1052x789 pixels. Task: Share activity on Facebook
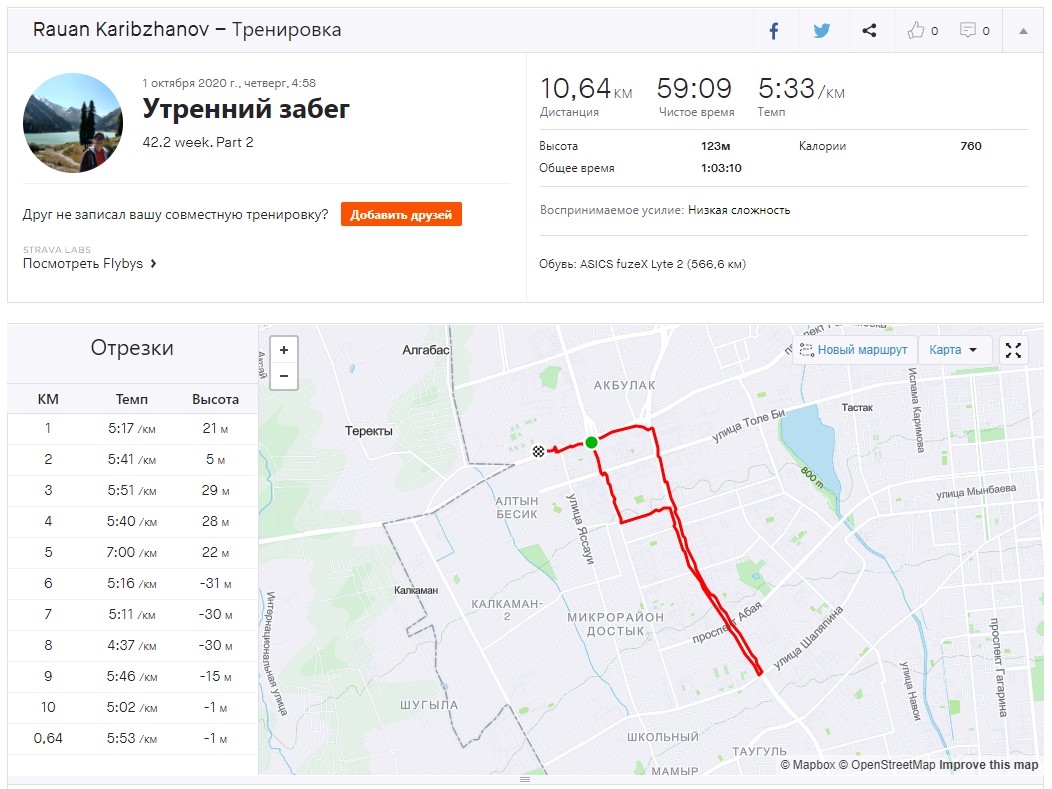coord(774,31)
